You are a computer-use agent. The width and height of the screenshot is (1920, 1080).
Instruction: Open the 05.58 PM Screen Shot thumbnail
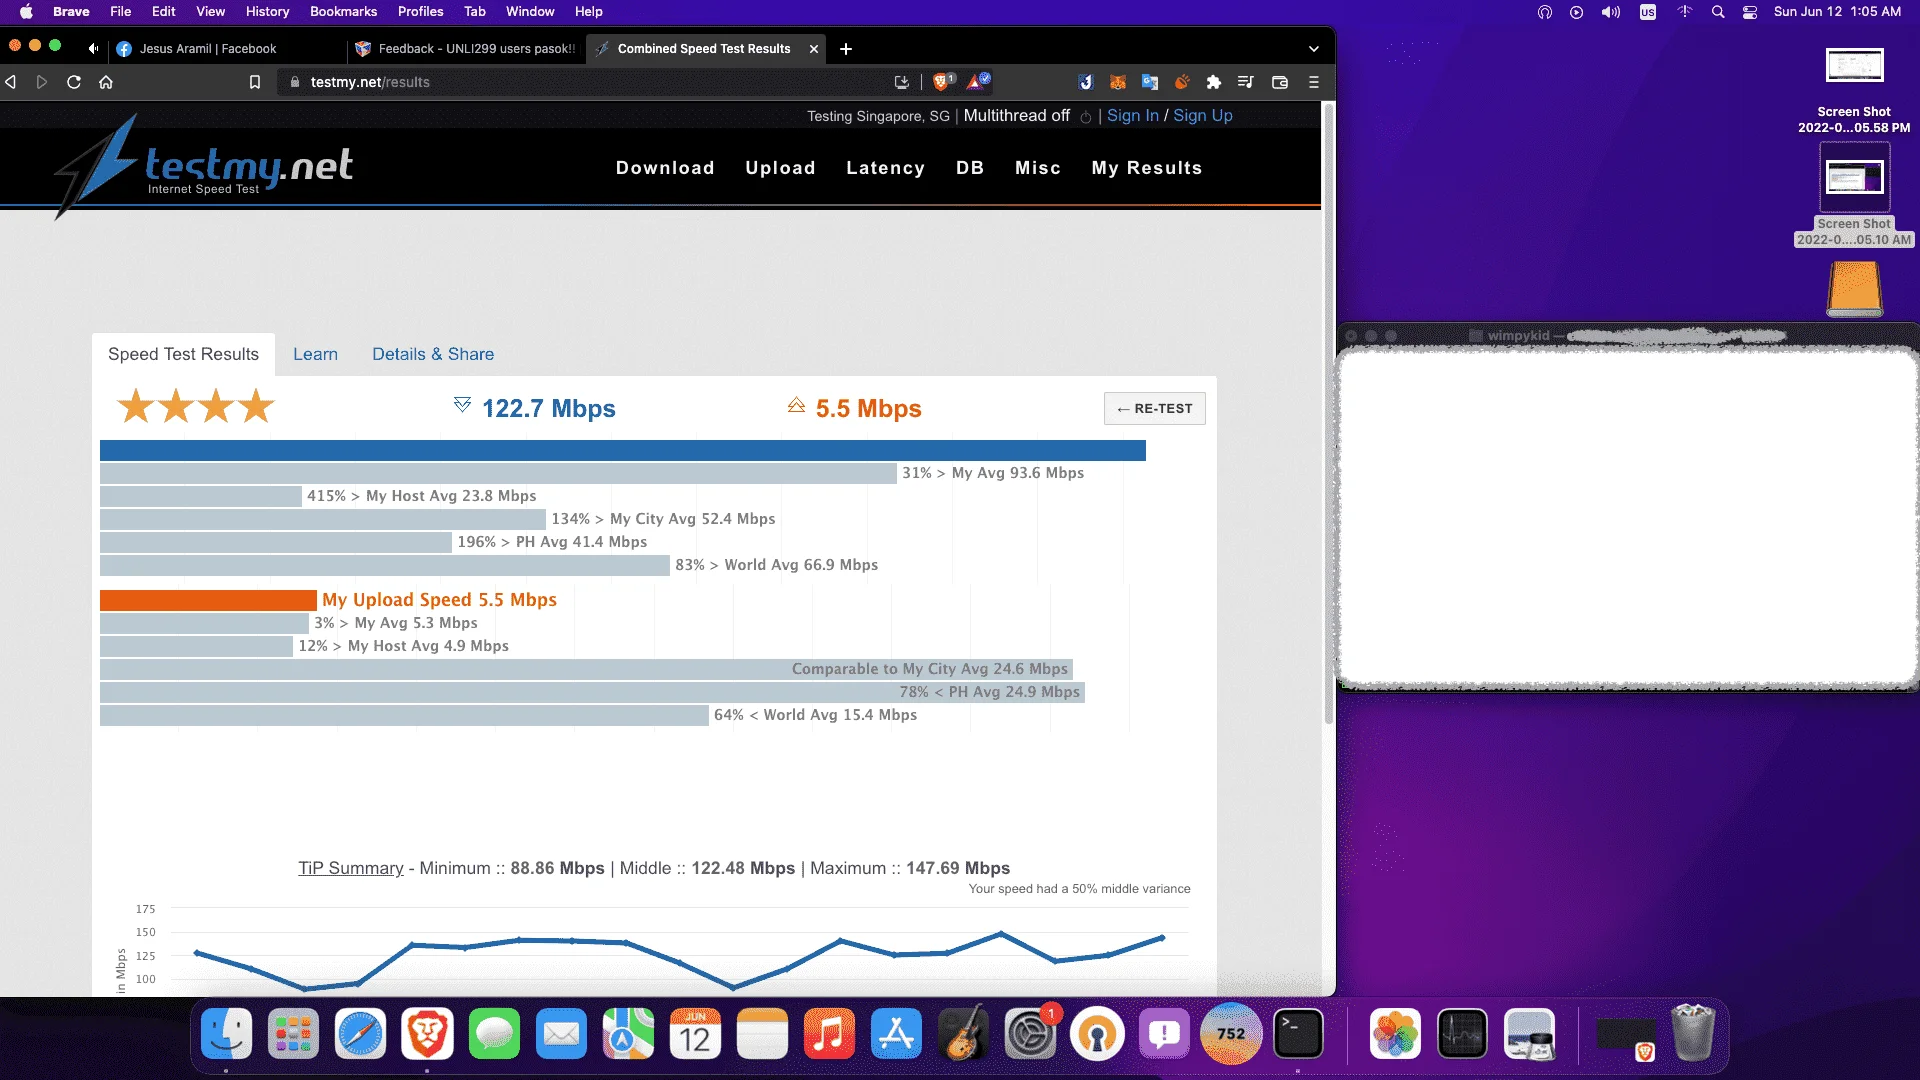(1854, 66)
